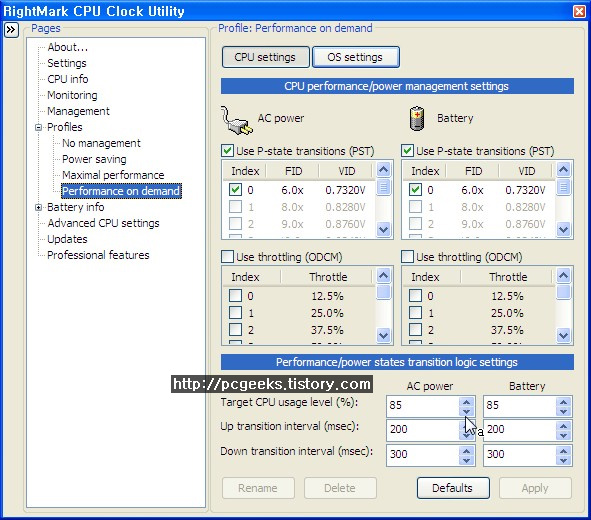
Task: Open the Management page
Action: (x=78, y=111)
